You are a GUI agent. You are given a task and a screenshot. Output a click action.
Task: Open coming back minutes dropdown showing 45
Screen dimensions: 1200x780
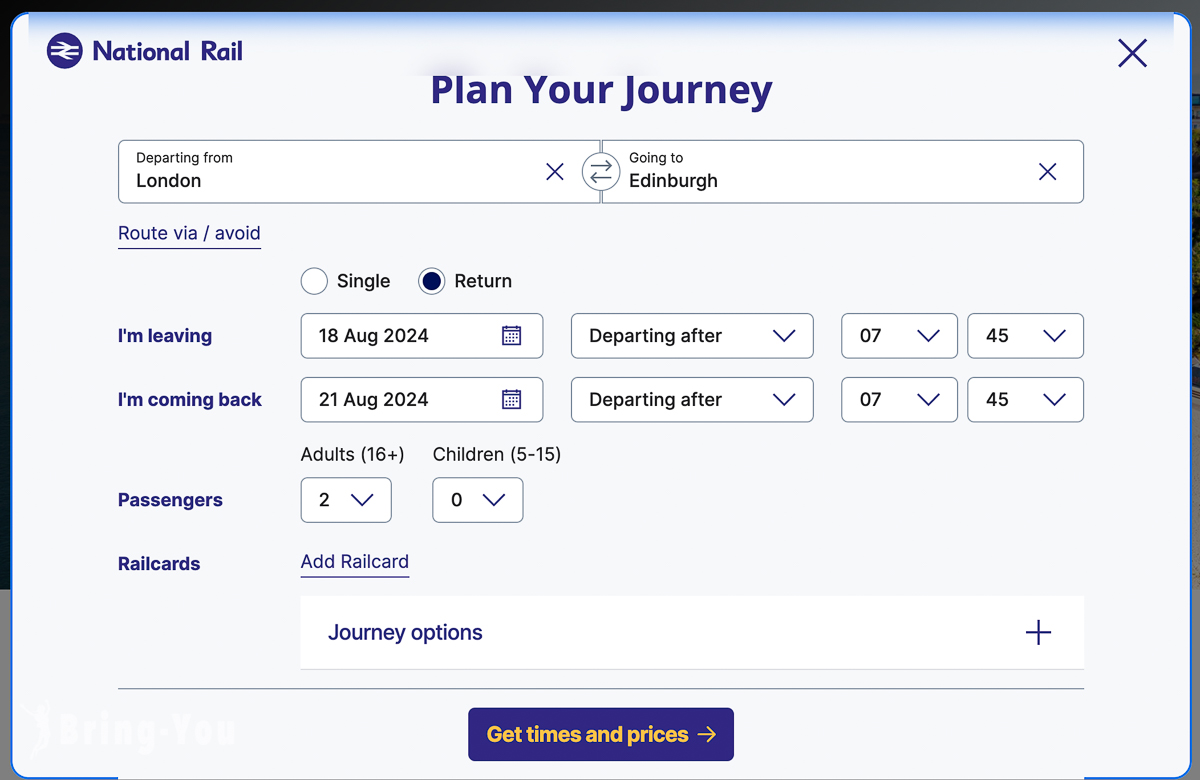1025,400
